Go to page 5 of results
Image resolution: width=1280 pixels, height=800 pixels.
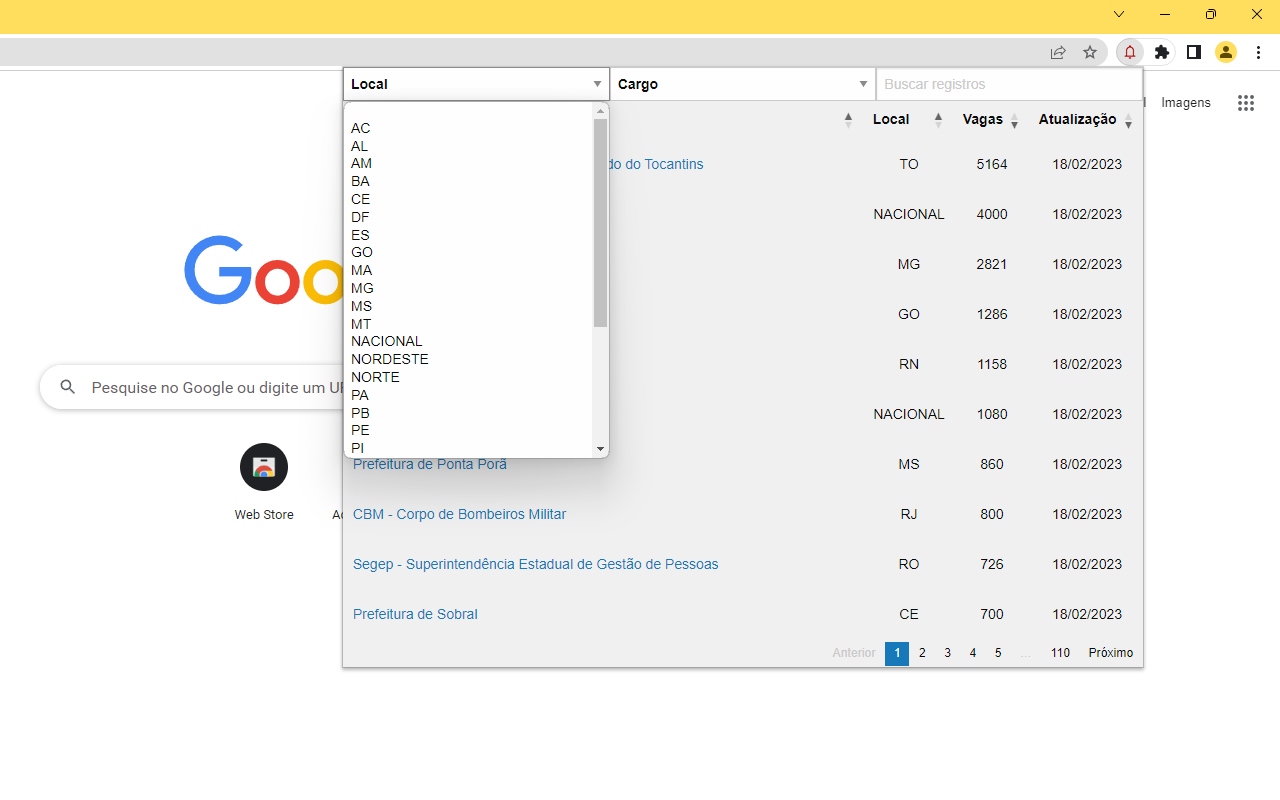click(x=997, y=653)
